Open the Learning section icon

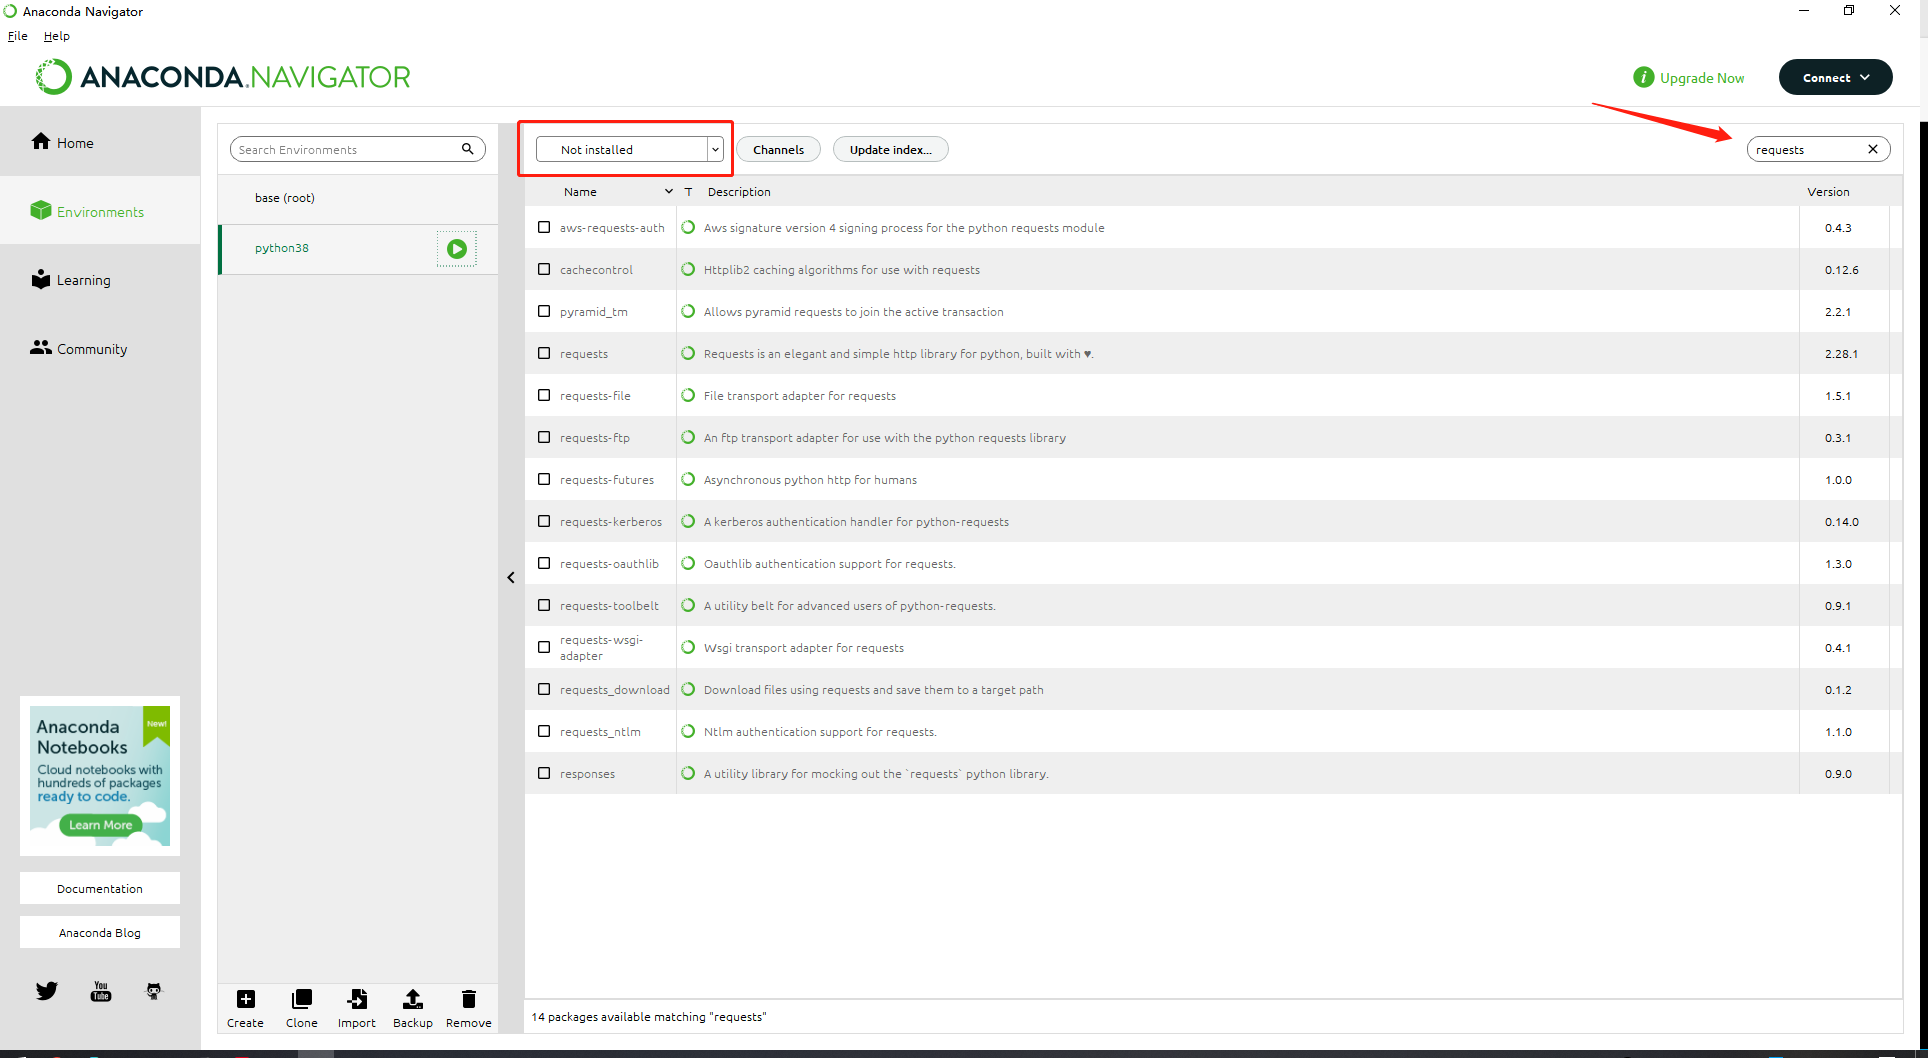(x=41, y=279)
